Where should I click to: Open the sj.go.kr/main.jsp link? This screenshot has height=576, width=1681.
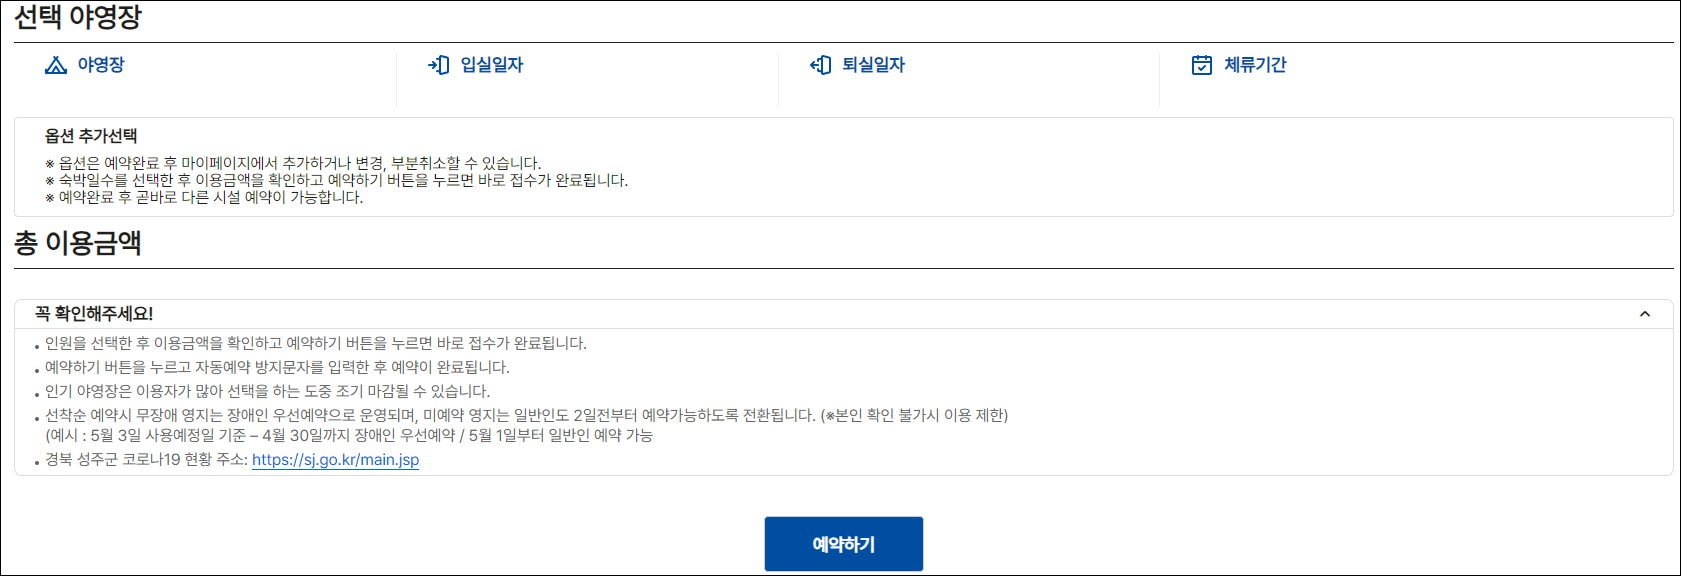click(335, 460)
